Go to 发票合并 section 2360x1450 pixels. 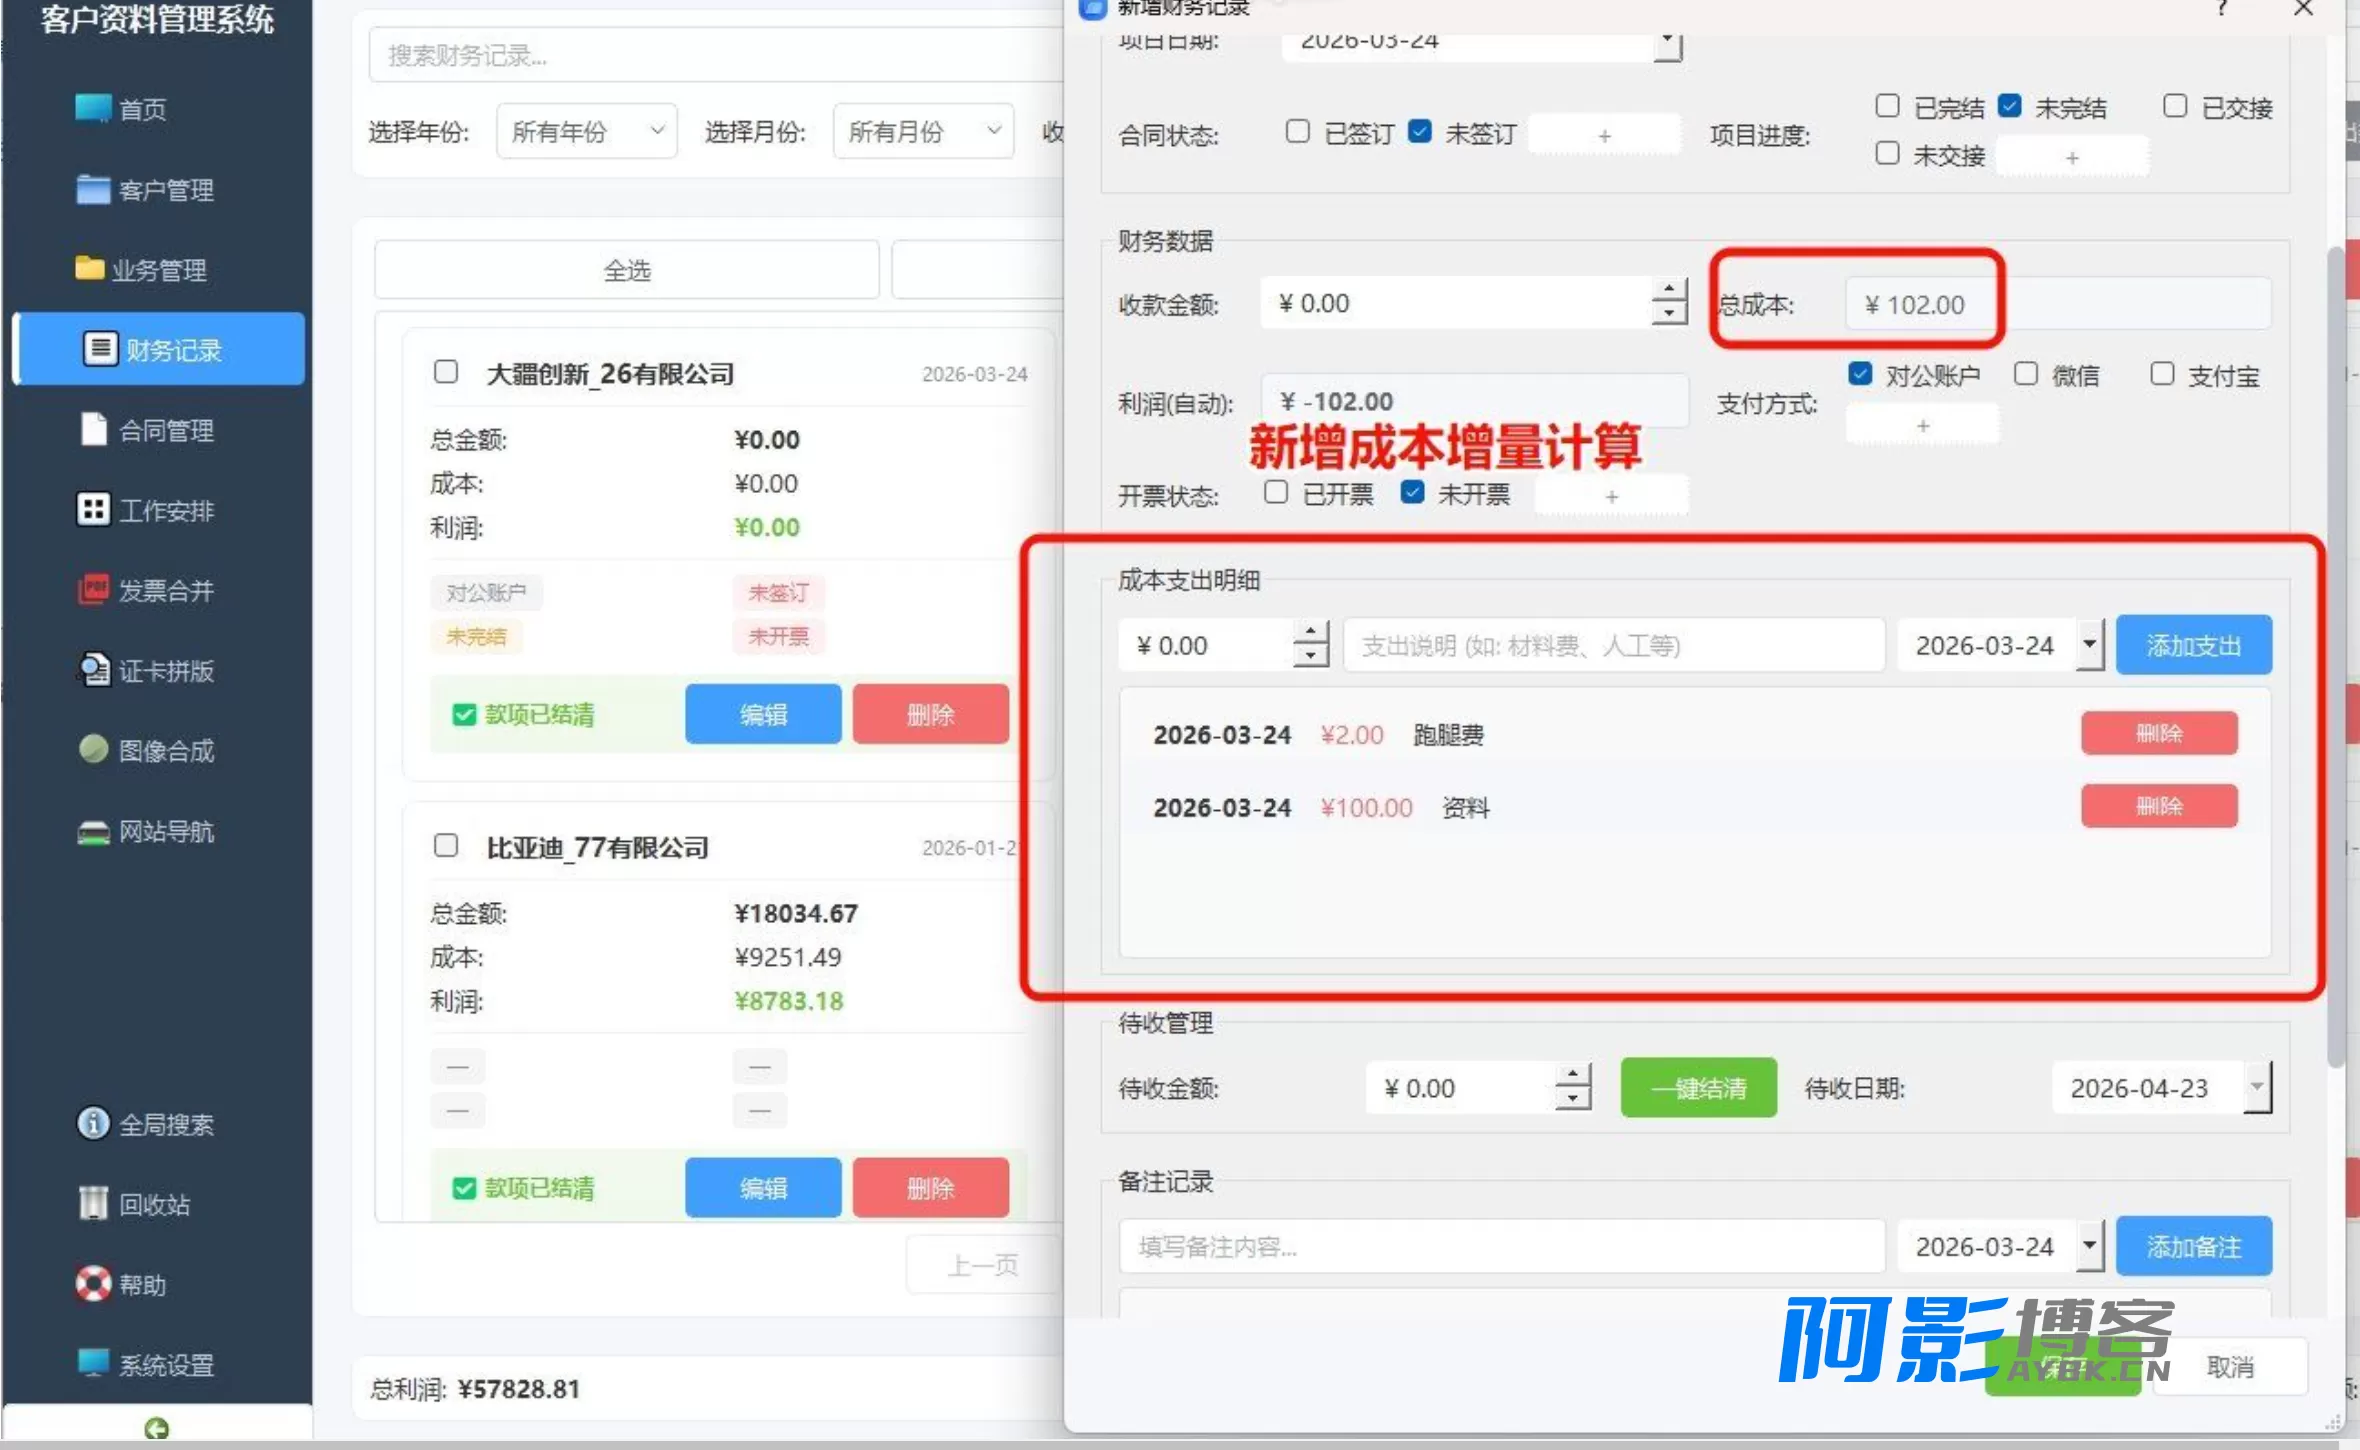166,590
